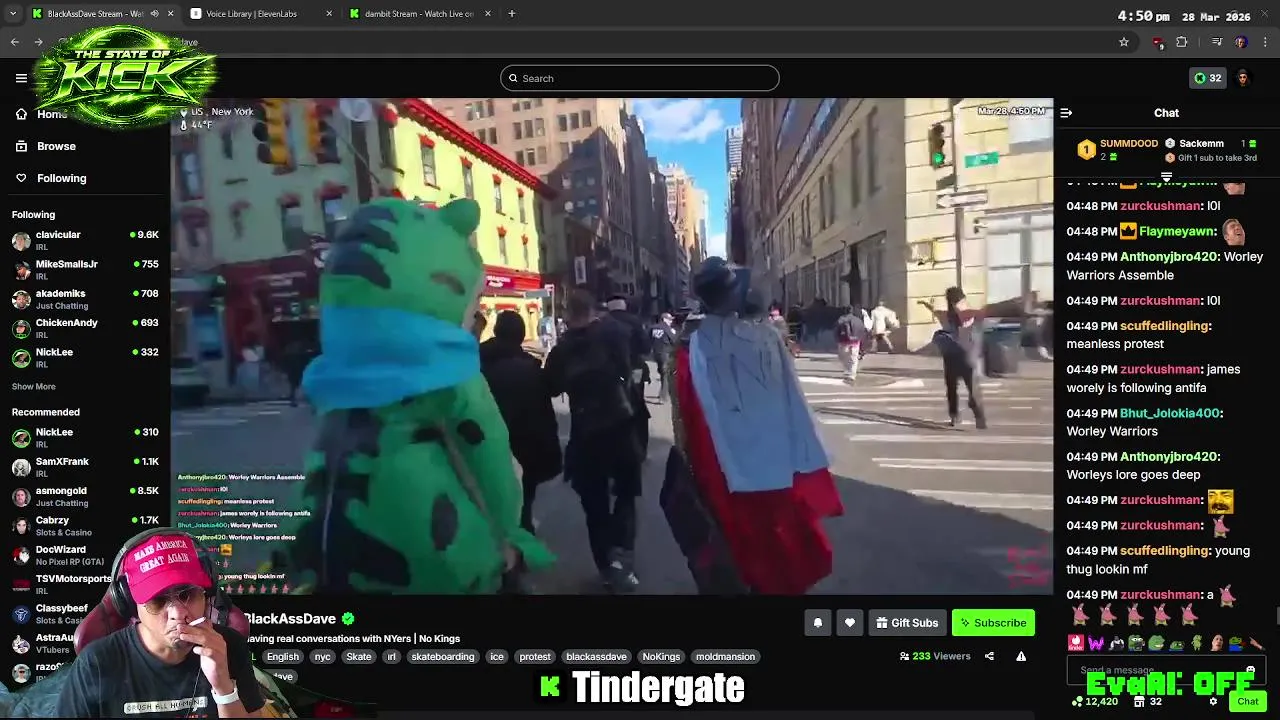The height and width of the screenshot is (720, 1280).
Task: Open Cabrzy recommended channel
Action: pos(85,526)
